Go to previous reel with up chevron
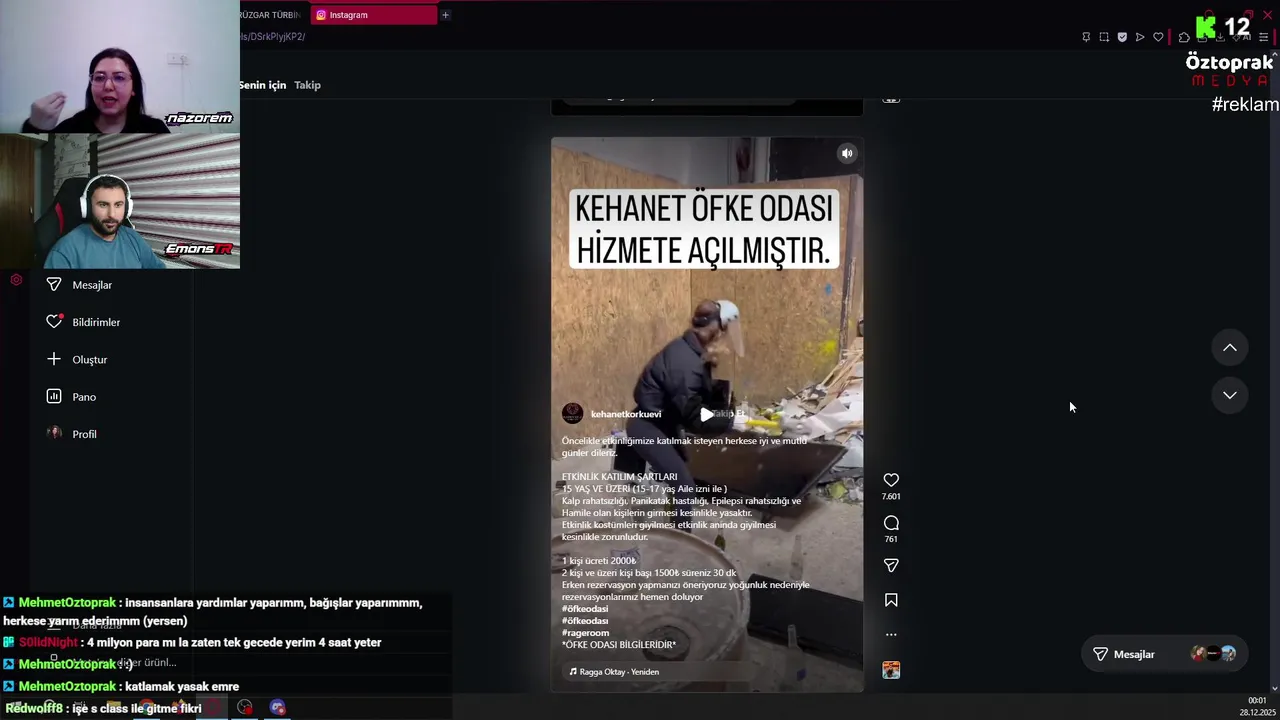The image size is (1280, 720). click(1230, 348)
